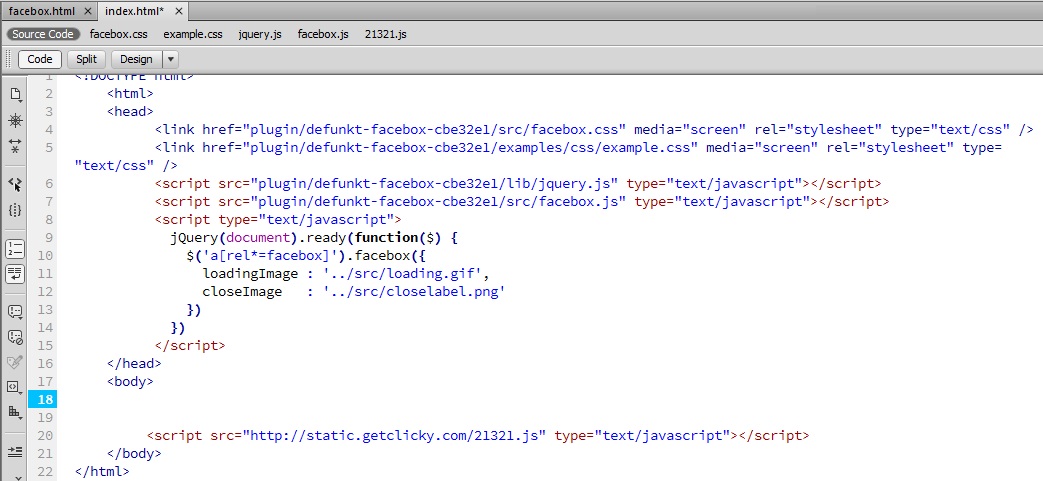Select the parent tag icon

[x=15, y=184]
